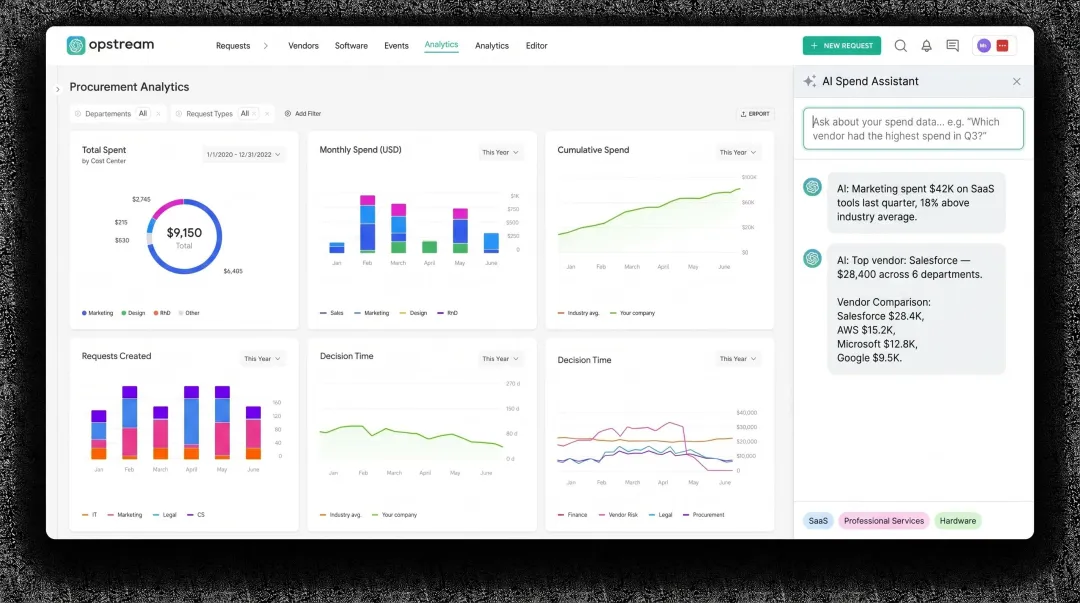Open the messages chat icon
Viewport: 1080px width, 603px height.
[x=953, y=45]
